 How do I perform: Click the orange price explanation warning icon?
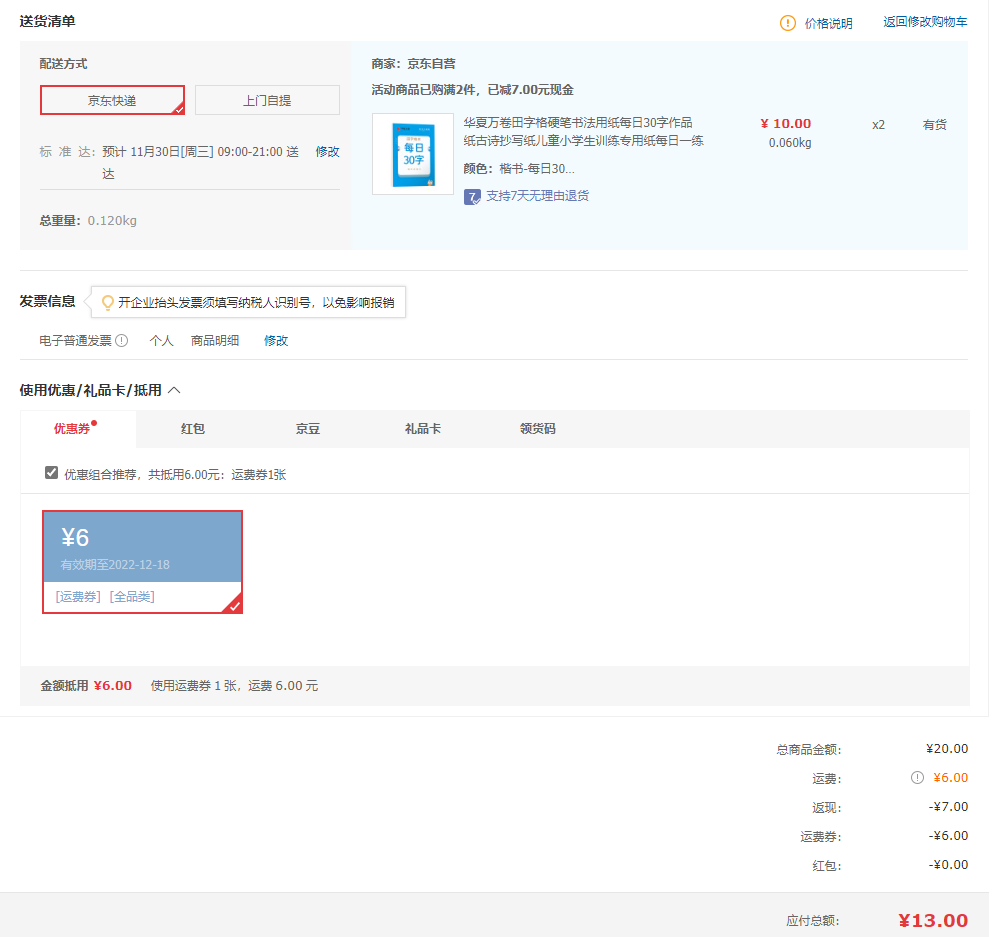[x=787, y=23]
